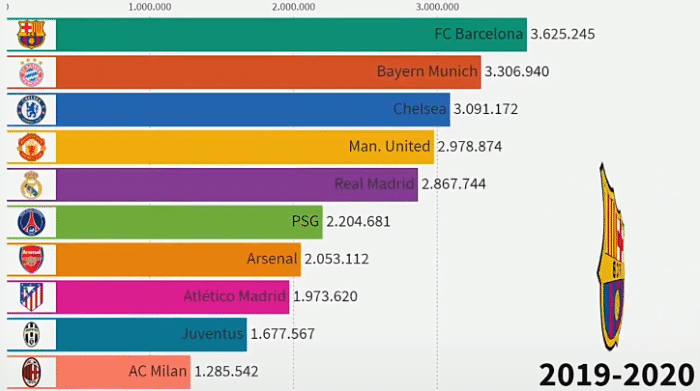Click the 2.000.000 axis tick label
This screenshot has height=391, width=700.
pos(293,7)
